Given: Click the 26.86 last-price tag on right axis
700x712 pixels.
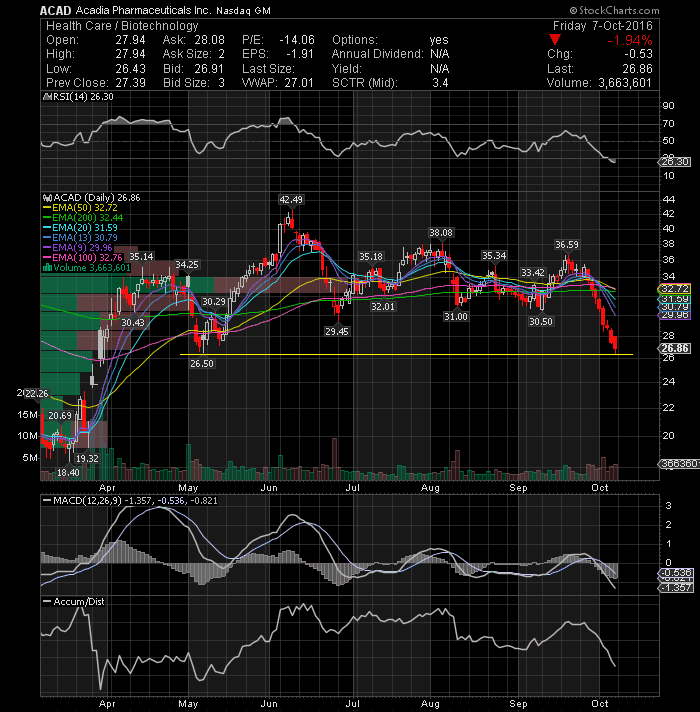Looking at the screenshot, I should [x=675, y=348].
